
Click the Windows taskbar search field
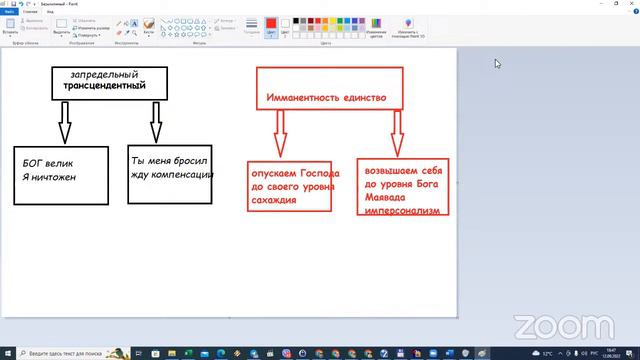73,353
